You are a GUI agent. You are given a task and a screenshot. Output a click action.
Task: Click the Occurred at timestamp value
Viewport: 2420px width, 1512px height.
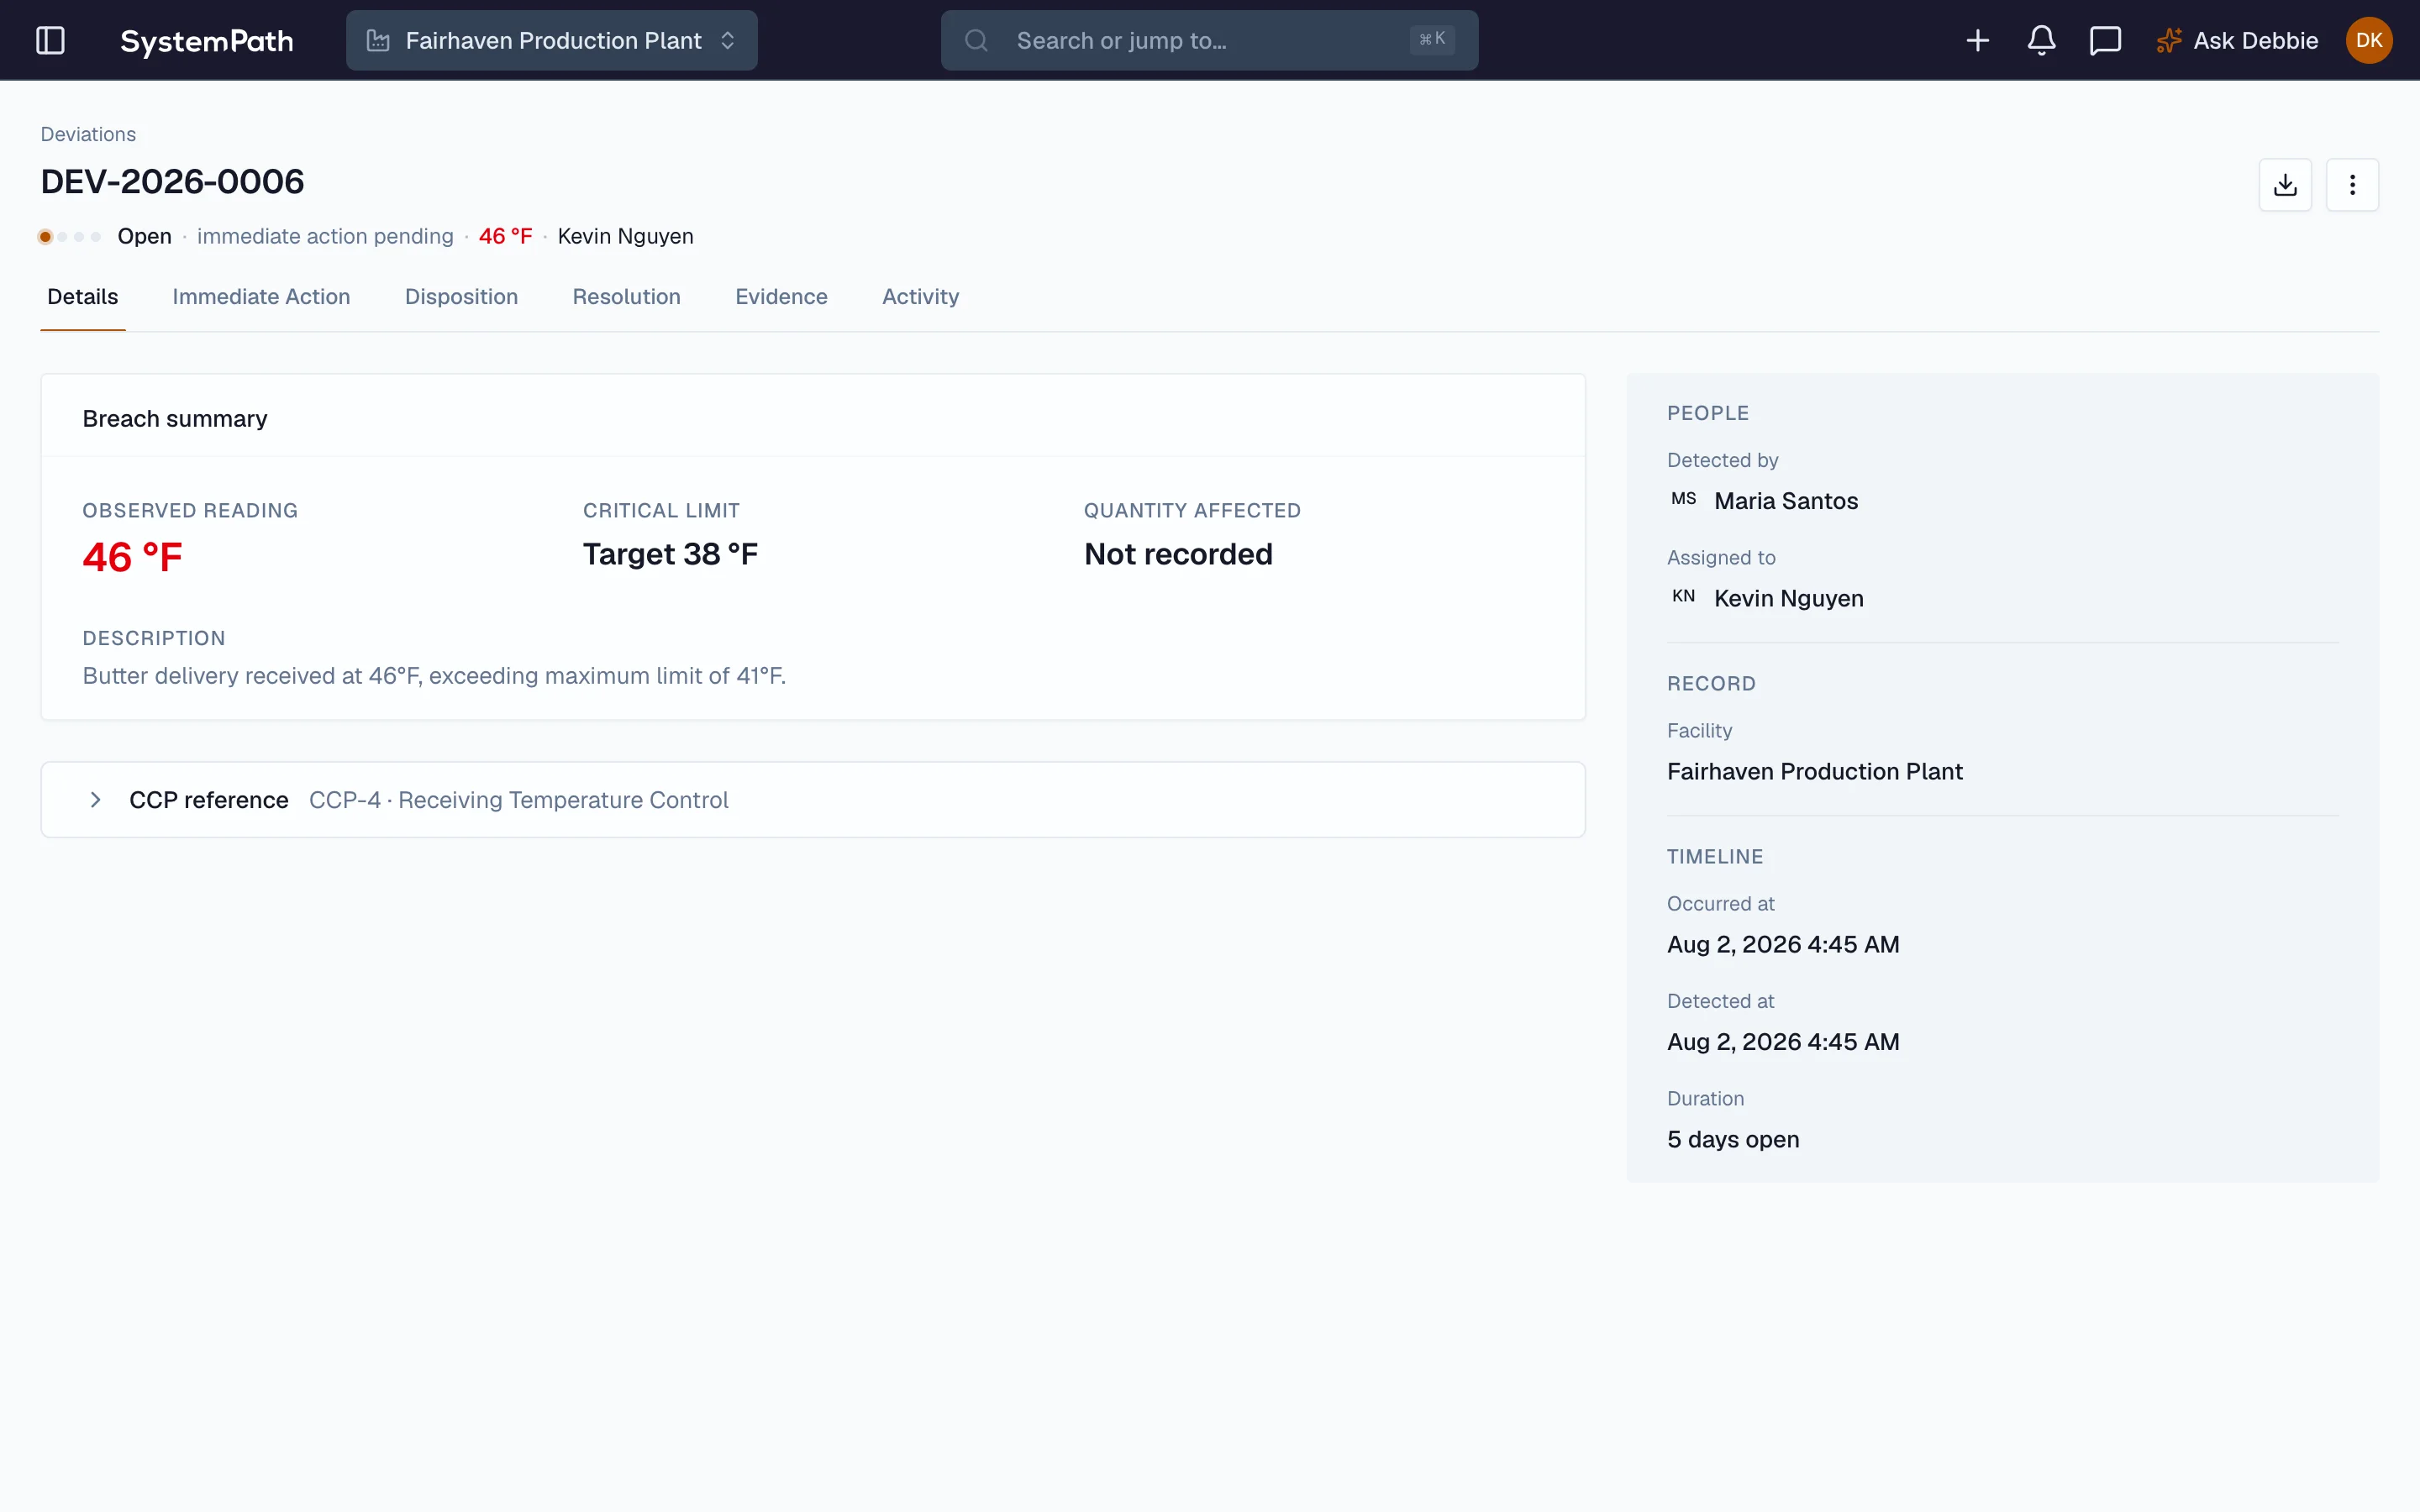pos(1783,945)
